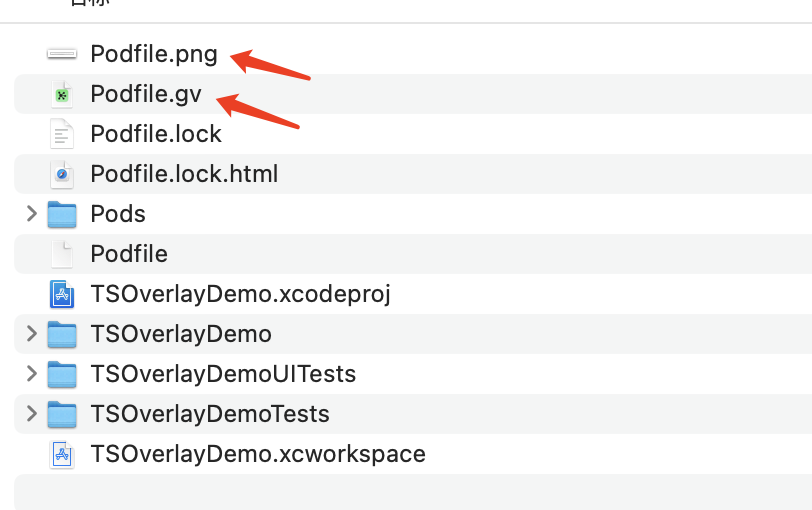Expand the TSOverlayDemoTests folder chevron
The image size is (812, 510).
click(x=32, y=414)
